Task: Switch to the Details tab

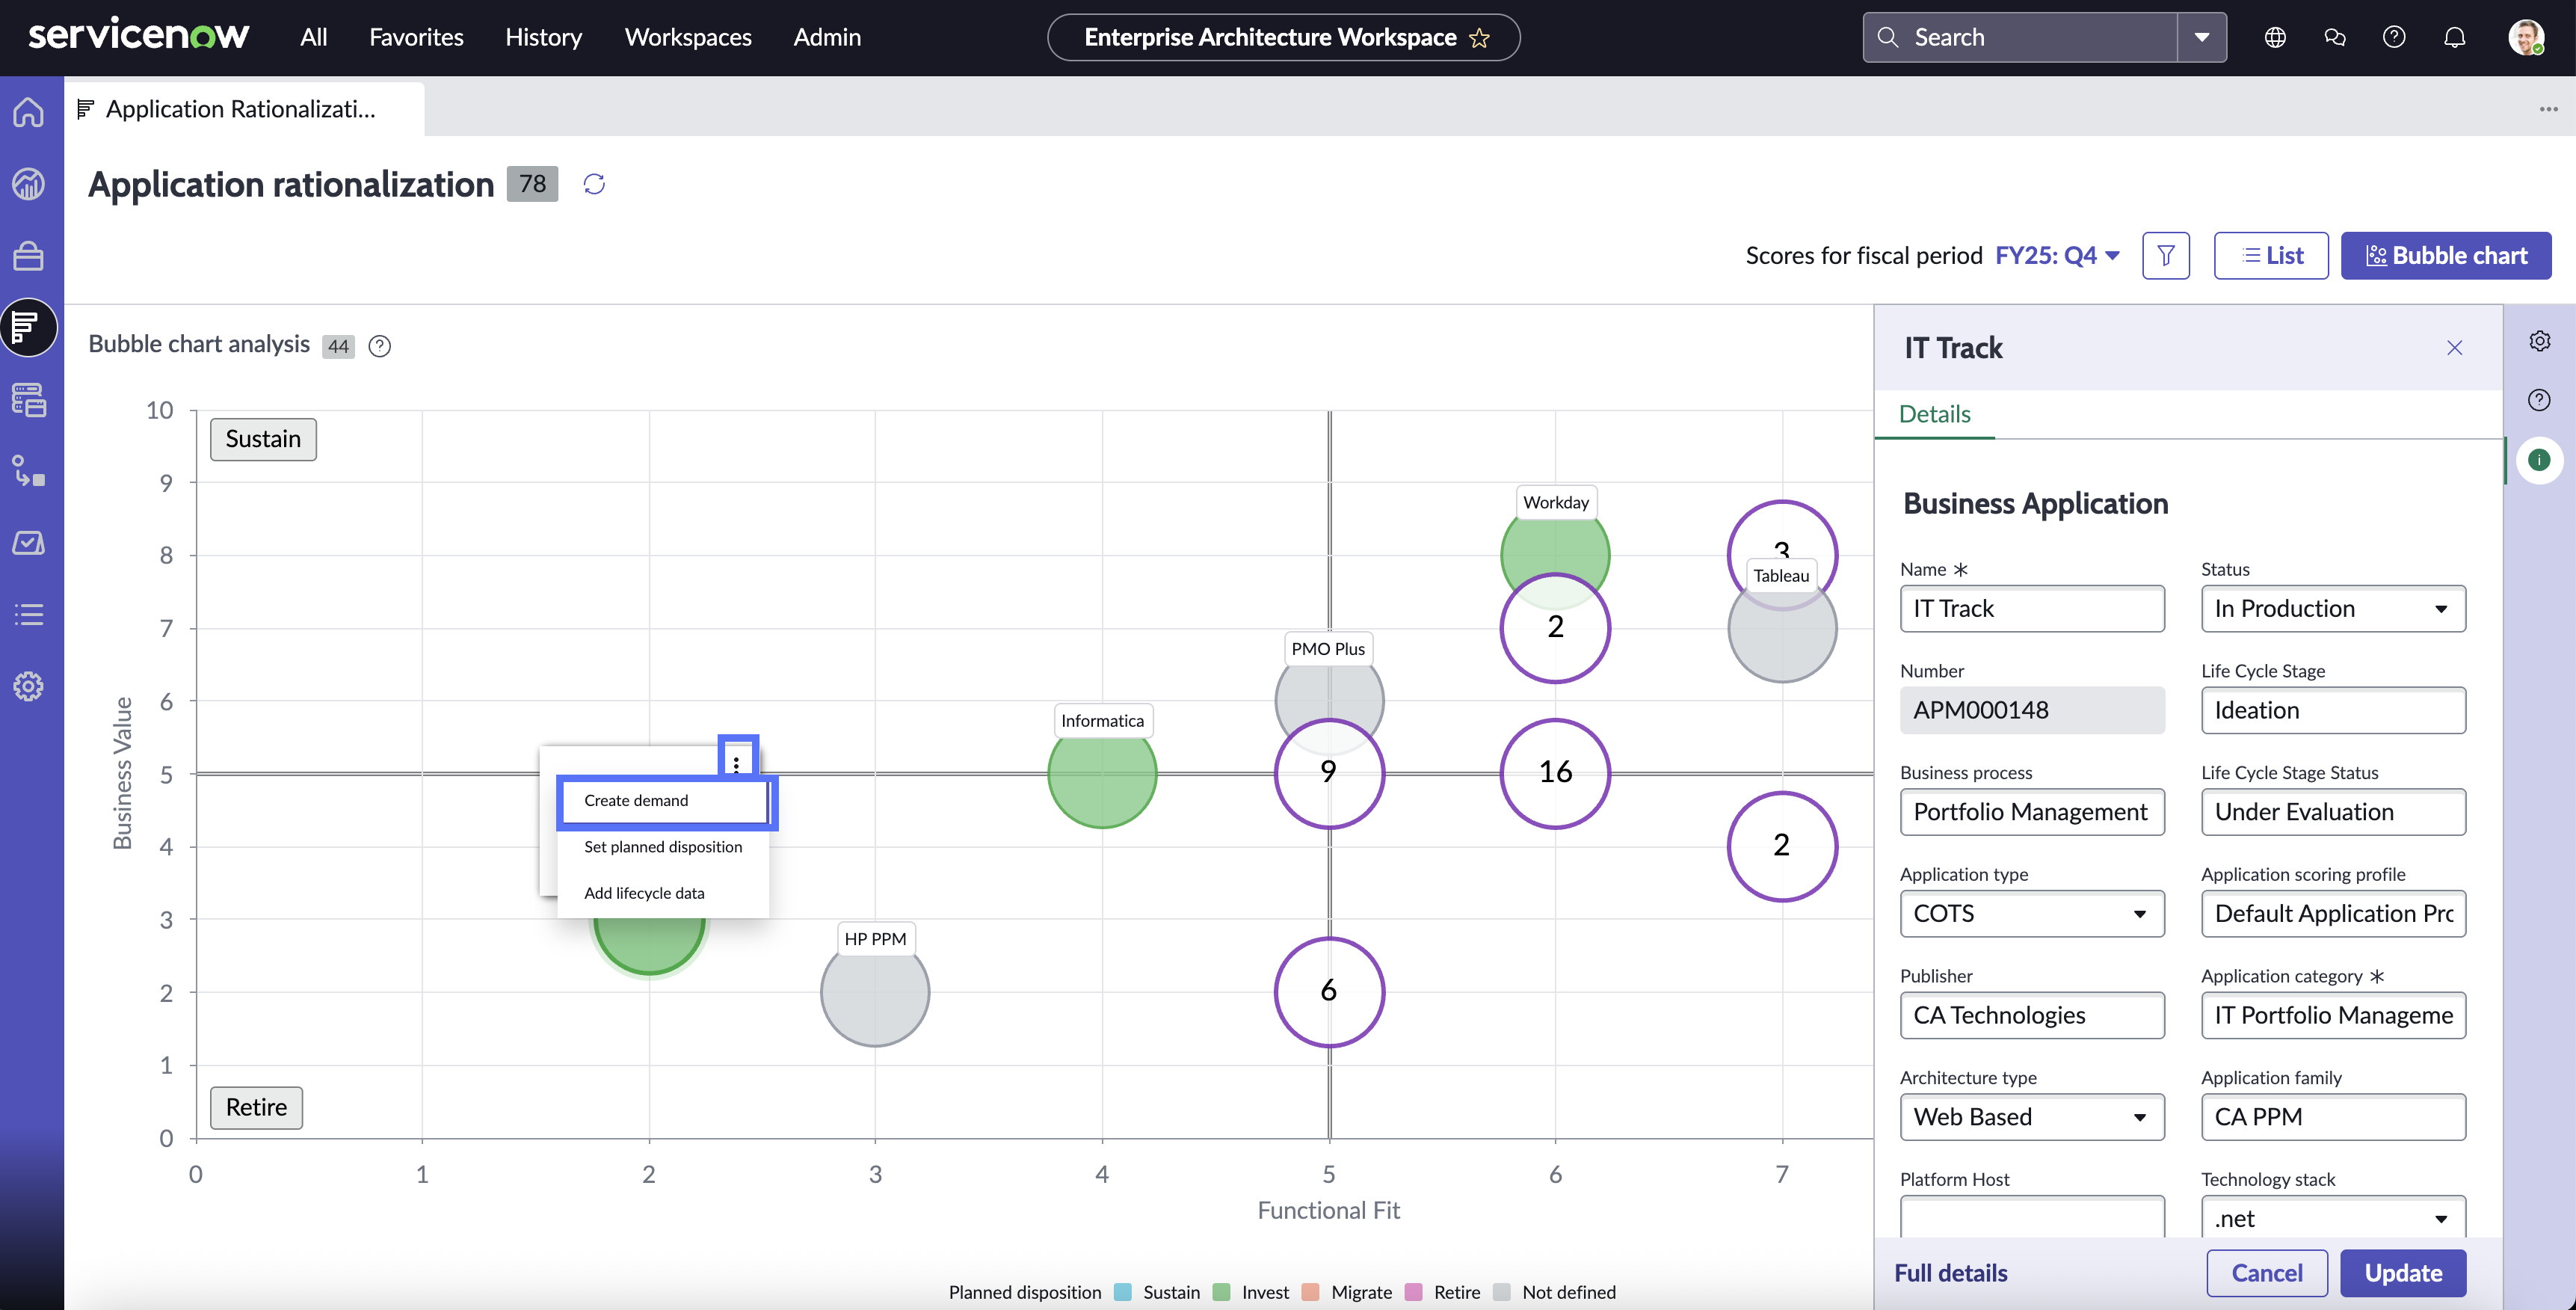Action: pyautogui.click(x=1934, y=414)
